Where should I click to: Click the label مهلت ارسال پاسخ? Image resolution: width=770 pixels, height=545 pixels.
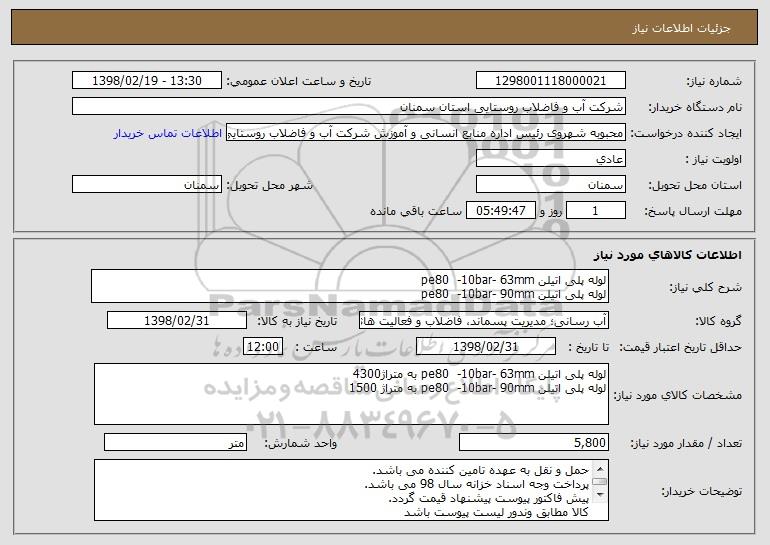(x=693, y=212)
